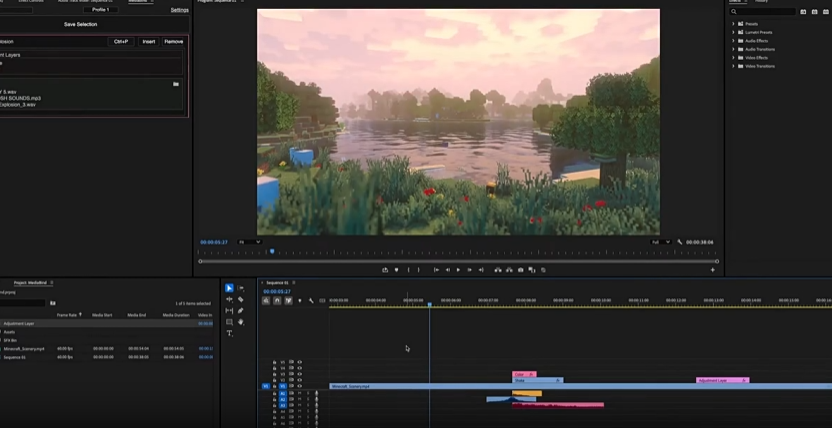Click the Save Selection button

(x=81, y=24)
